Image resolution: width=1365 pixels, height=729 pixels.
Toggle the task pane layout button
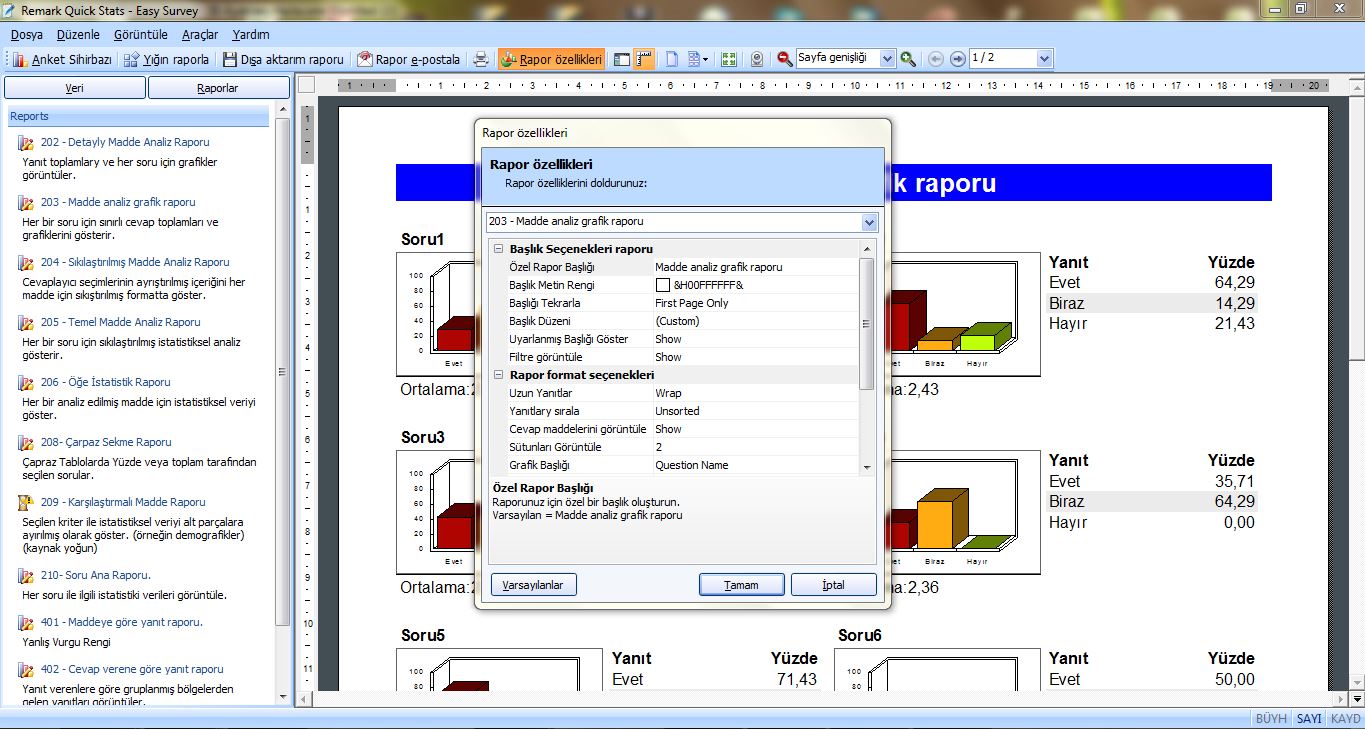622,59
